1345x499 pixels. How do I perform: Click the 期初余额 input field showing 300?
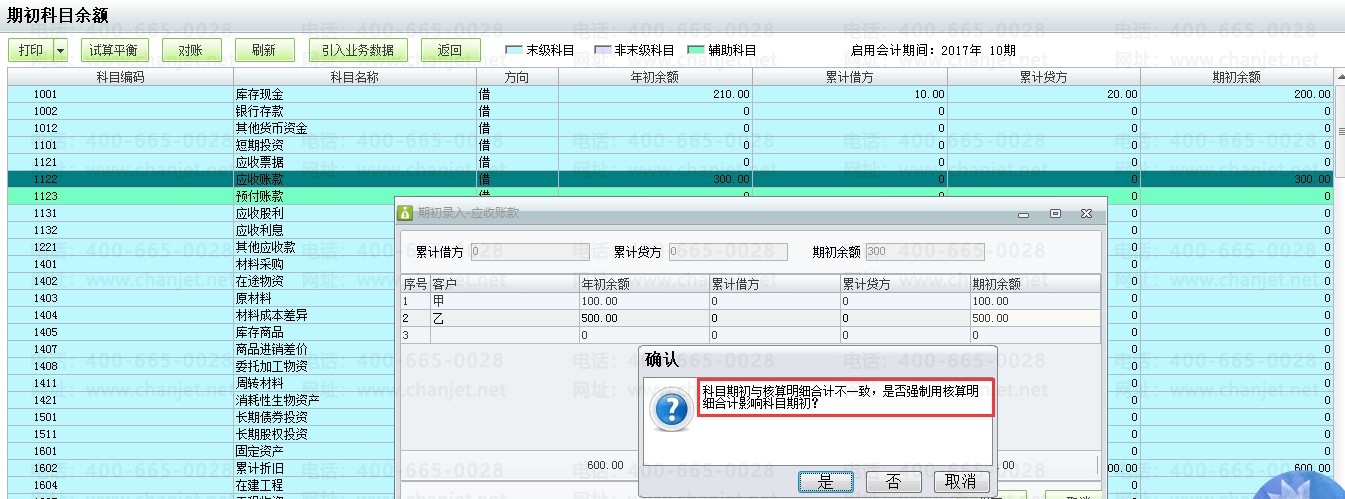924,252
